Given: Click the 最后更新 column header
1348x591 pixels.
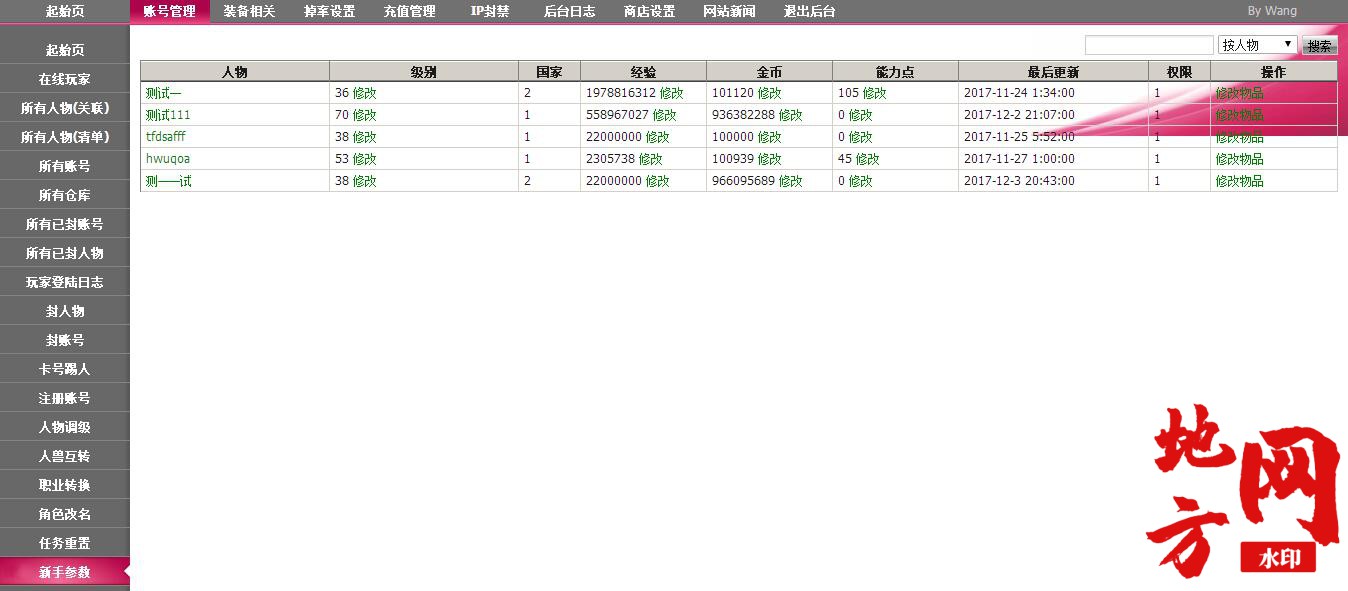Looking at the screenshot, I should click(1053, 72).
